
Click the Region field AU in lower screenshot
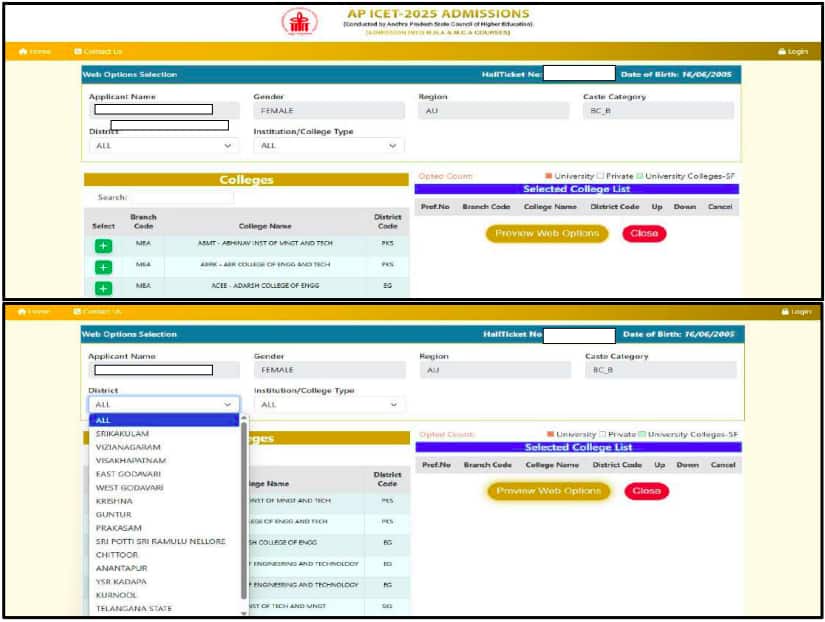coord(495,370)
